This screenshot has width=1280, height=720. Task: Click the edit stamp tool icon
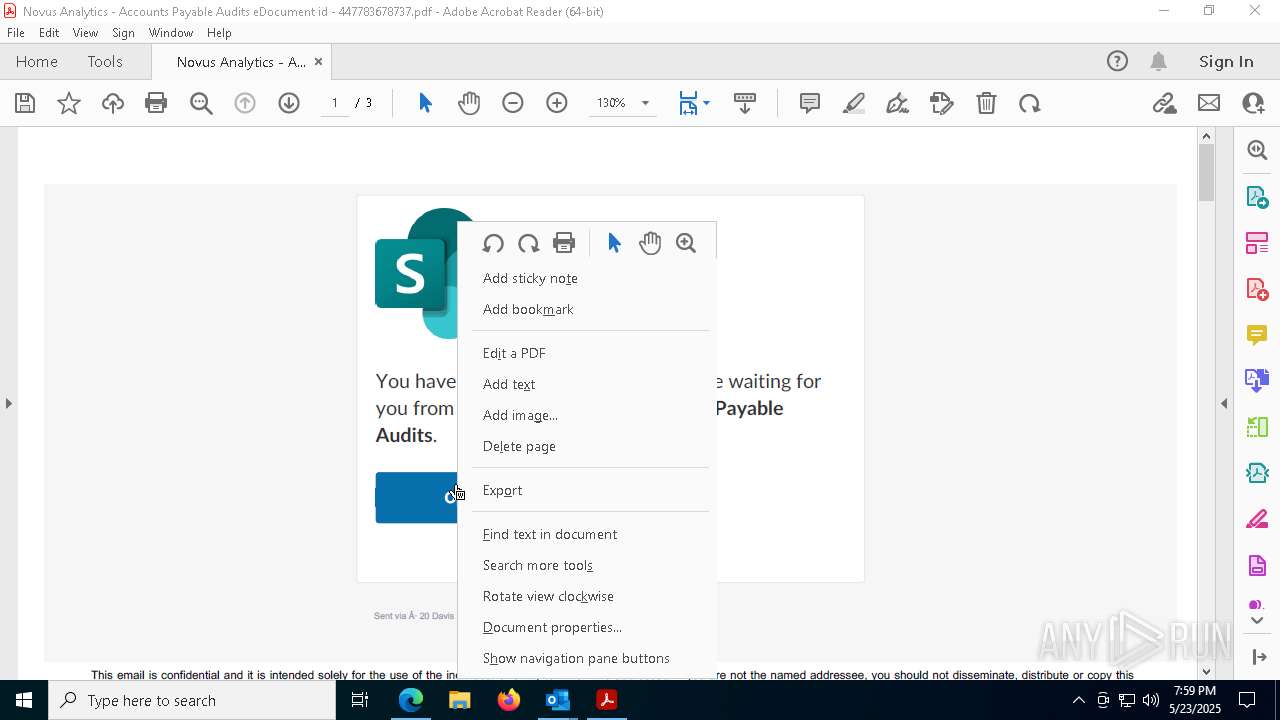point(942,103)
